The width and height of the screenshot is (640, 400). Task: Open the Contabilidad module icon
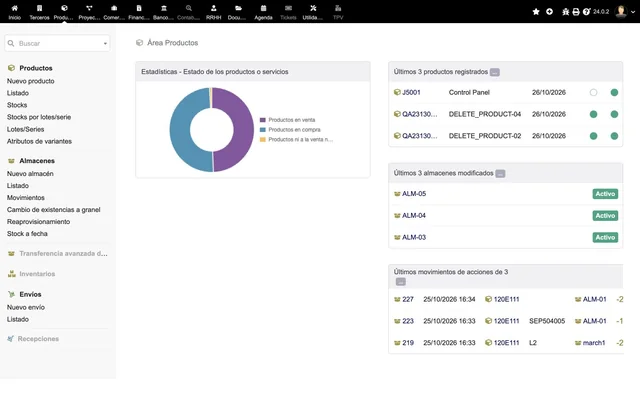pos(189,8)
